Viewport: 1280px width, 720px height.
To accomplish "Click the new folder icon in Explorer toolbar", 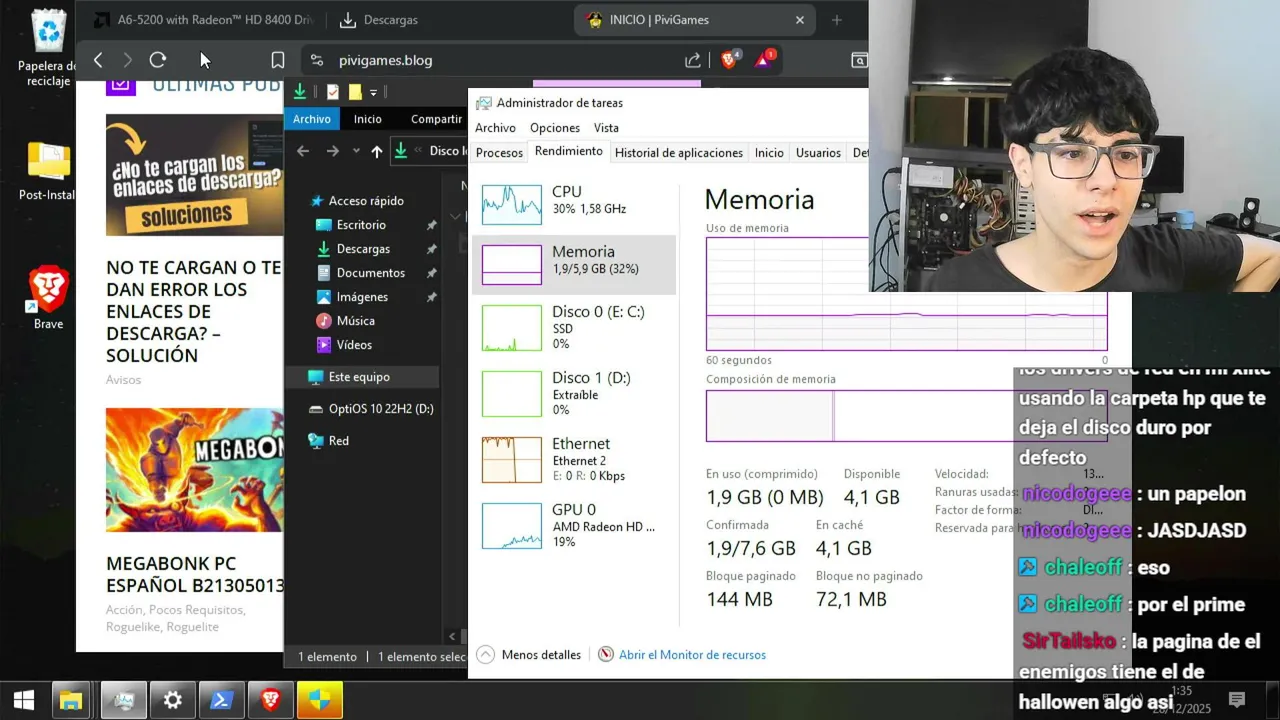I will tap(355, 92).
